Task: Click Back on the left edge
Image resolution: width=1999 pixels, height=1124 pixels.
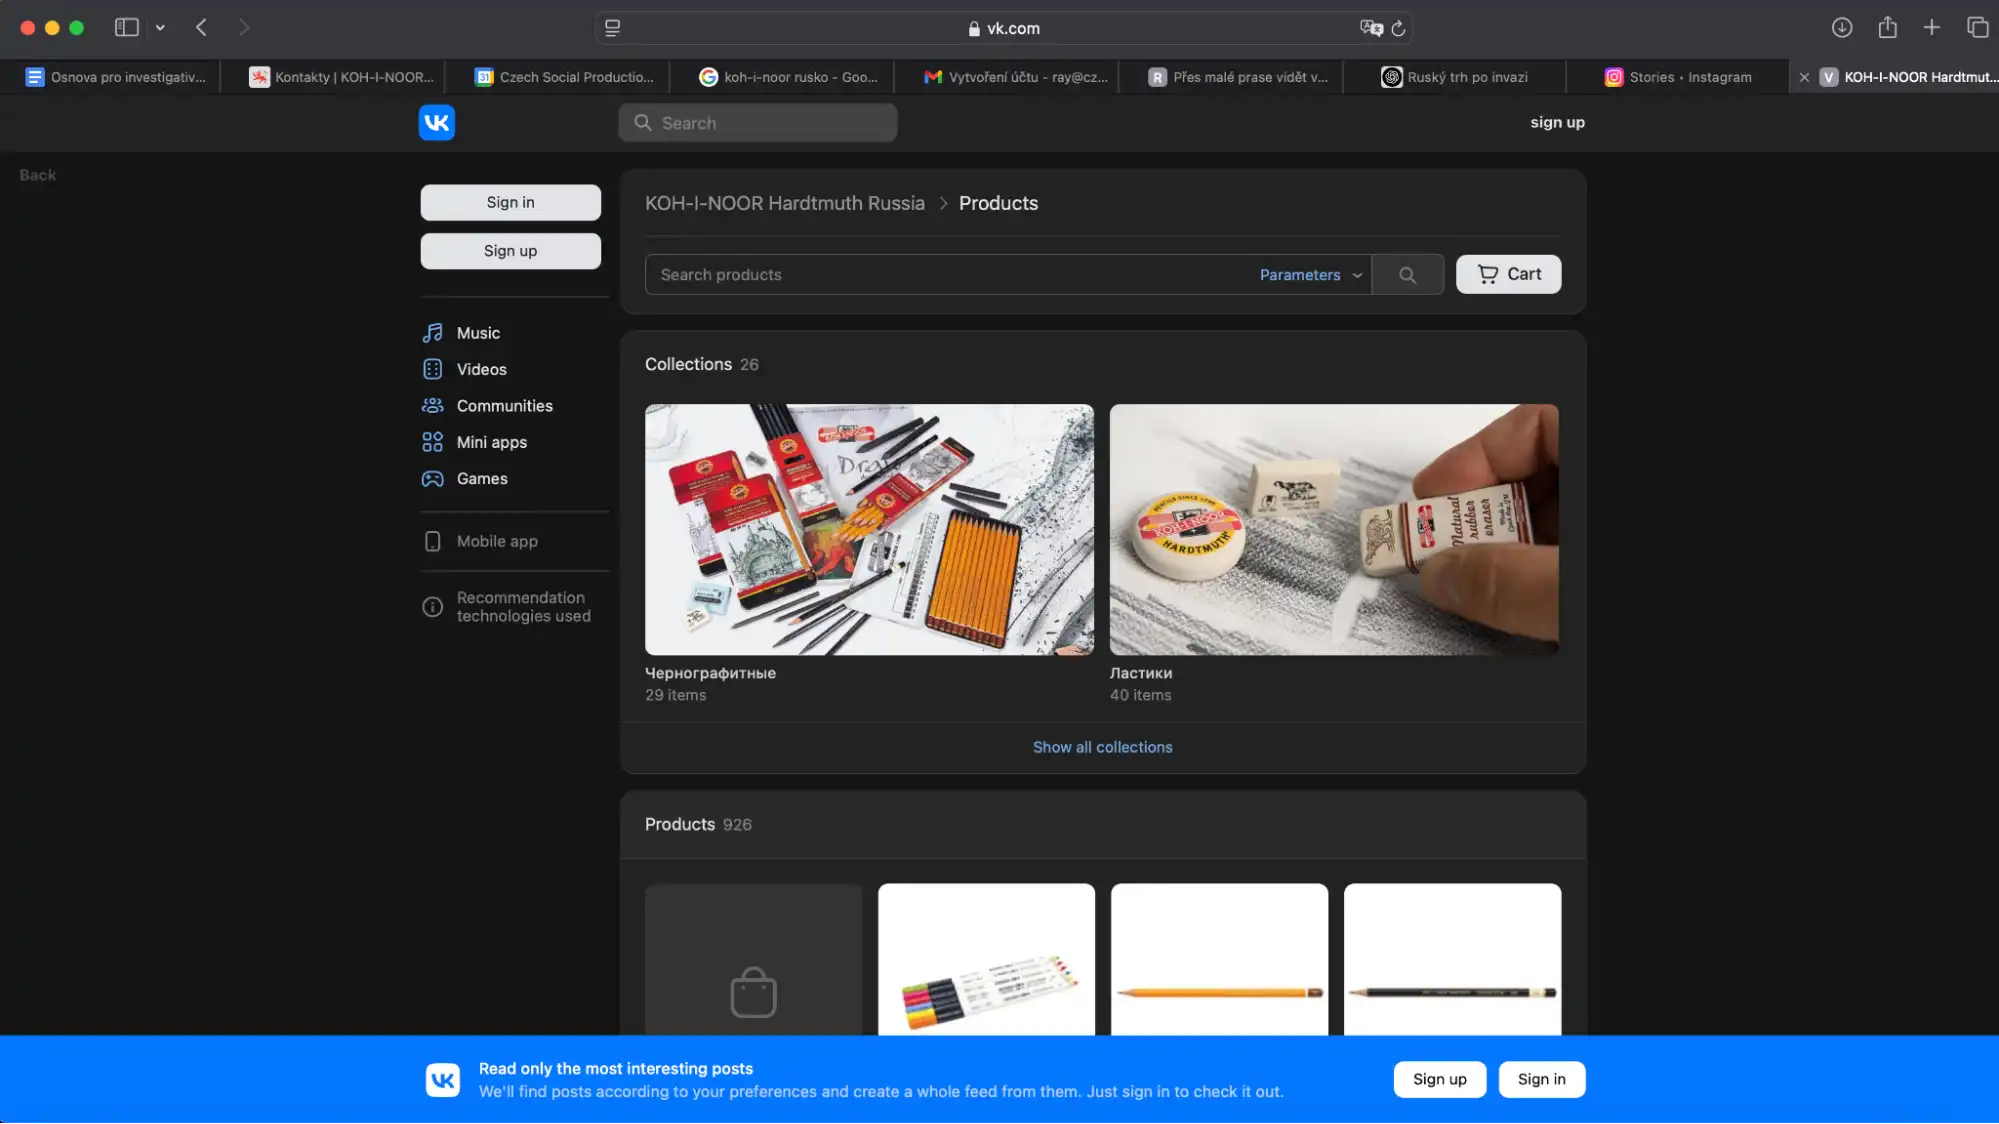Action: (38, 175)
